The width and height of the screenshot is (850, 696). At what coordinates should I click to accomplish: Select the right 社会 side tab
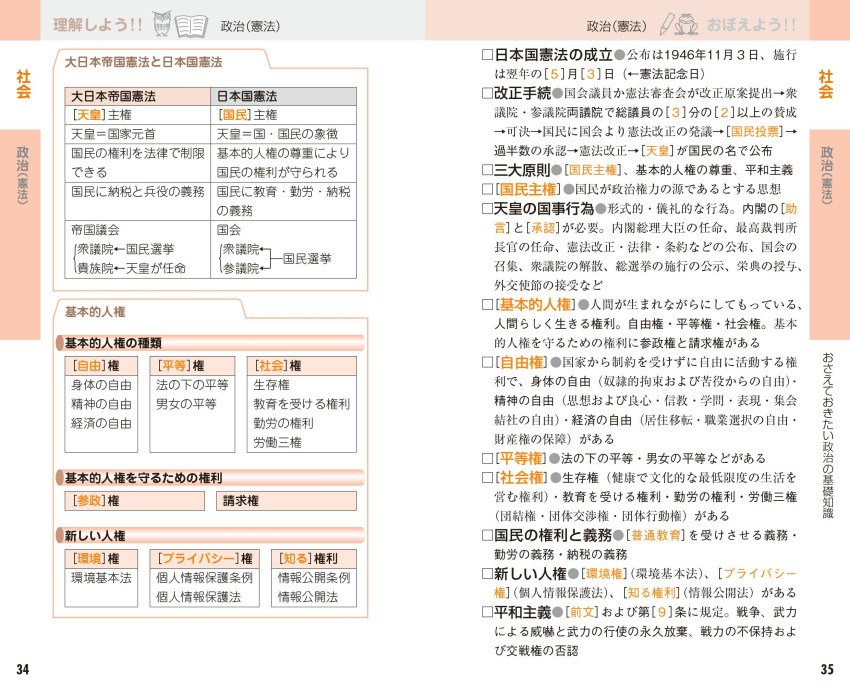pos(826,84)
